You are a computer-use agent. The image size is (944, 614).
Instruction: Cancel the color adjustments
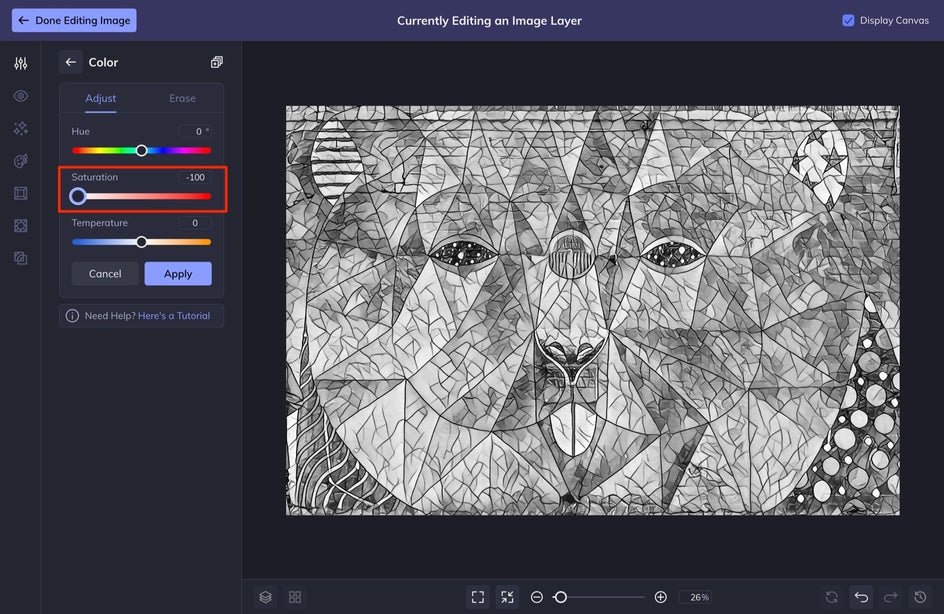coord(105,274)
